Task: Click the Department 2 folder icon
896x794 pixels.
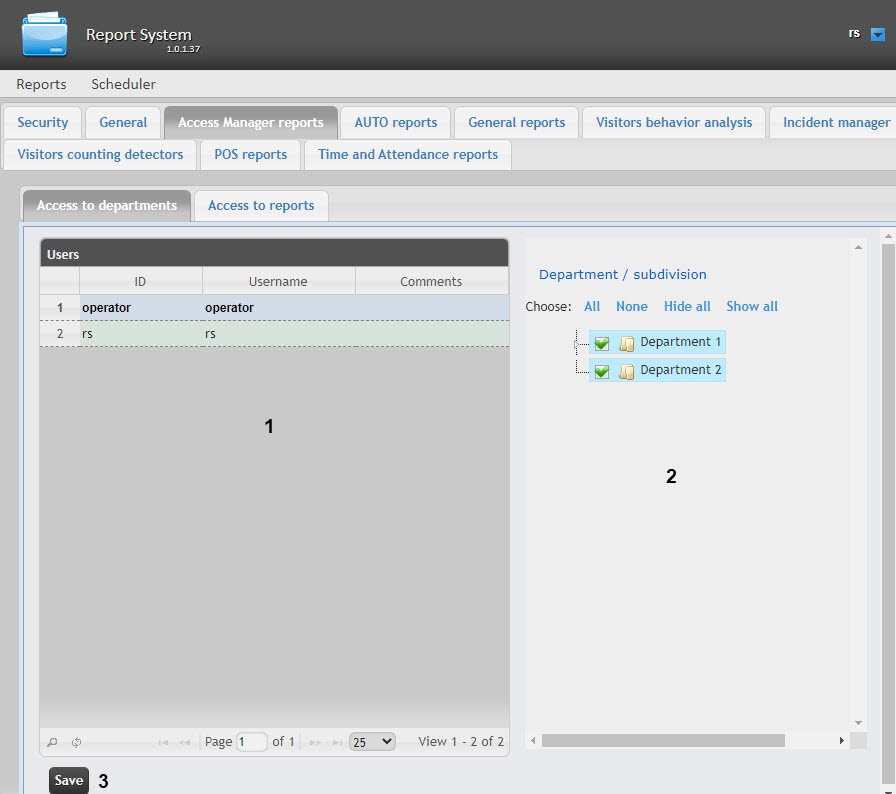Action: [x=627, y=371]
